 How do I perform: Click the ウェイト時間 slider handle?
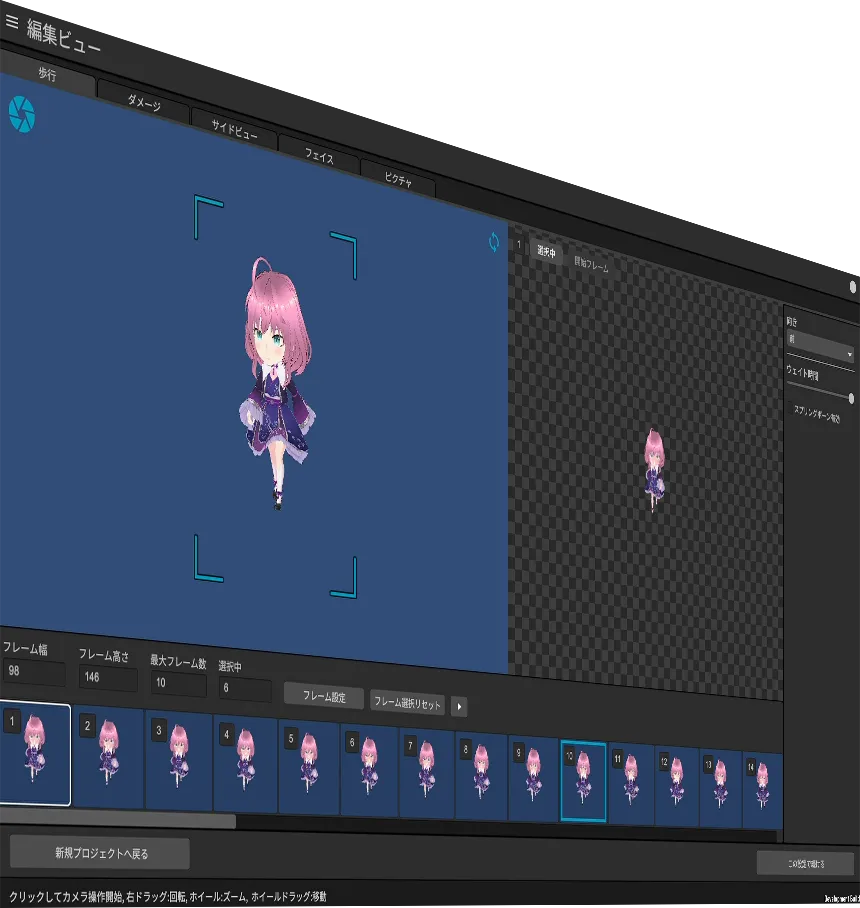point(851,398)
